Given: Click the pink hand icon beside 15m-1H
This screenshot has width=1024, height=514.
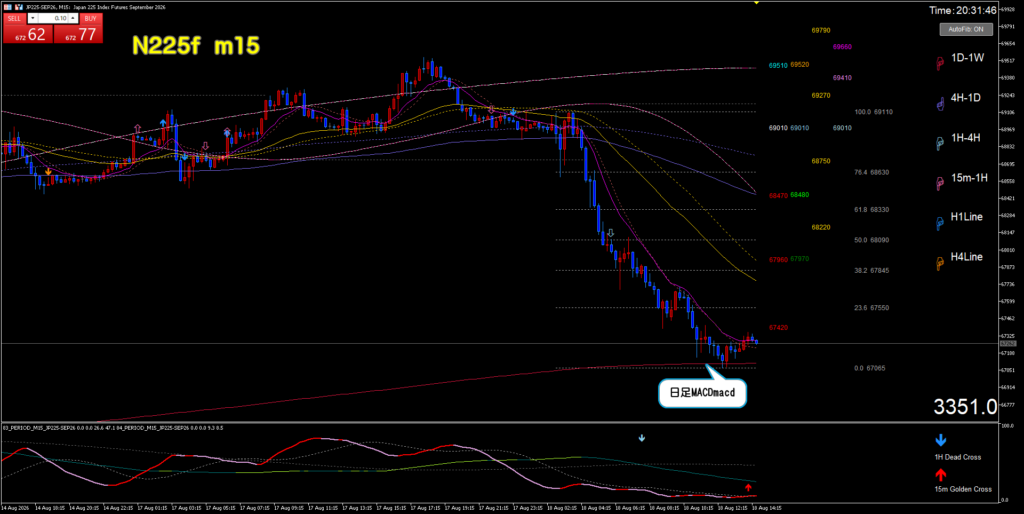Looking at the screenshot, I should (x=940, y=183).
